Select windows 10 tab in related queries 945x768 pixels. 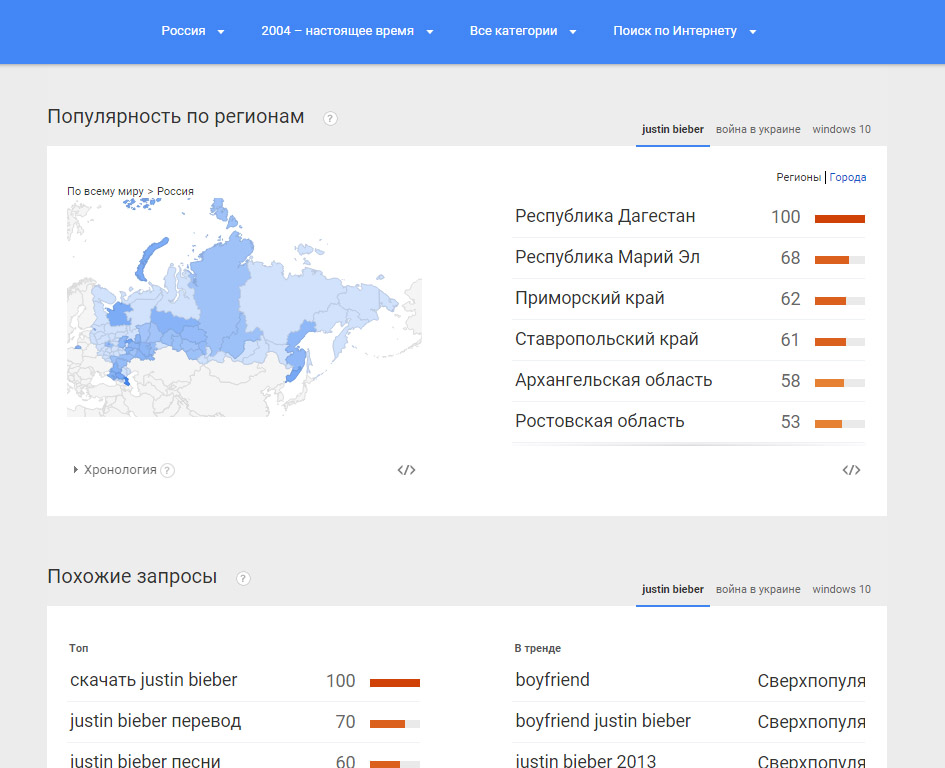tap(841, 590)
